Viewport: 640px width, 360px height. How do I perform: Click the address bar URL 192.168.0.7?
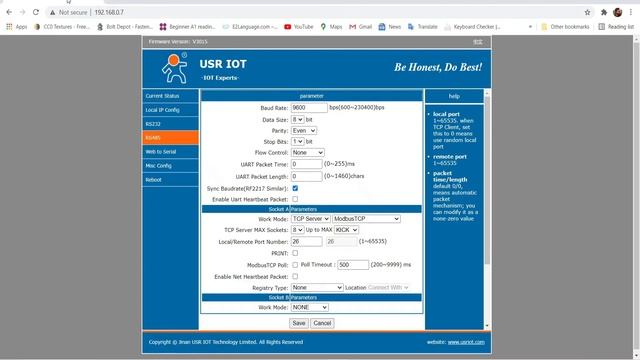(x=109, y=13)
